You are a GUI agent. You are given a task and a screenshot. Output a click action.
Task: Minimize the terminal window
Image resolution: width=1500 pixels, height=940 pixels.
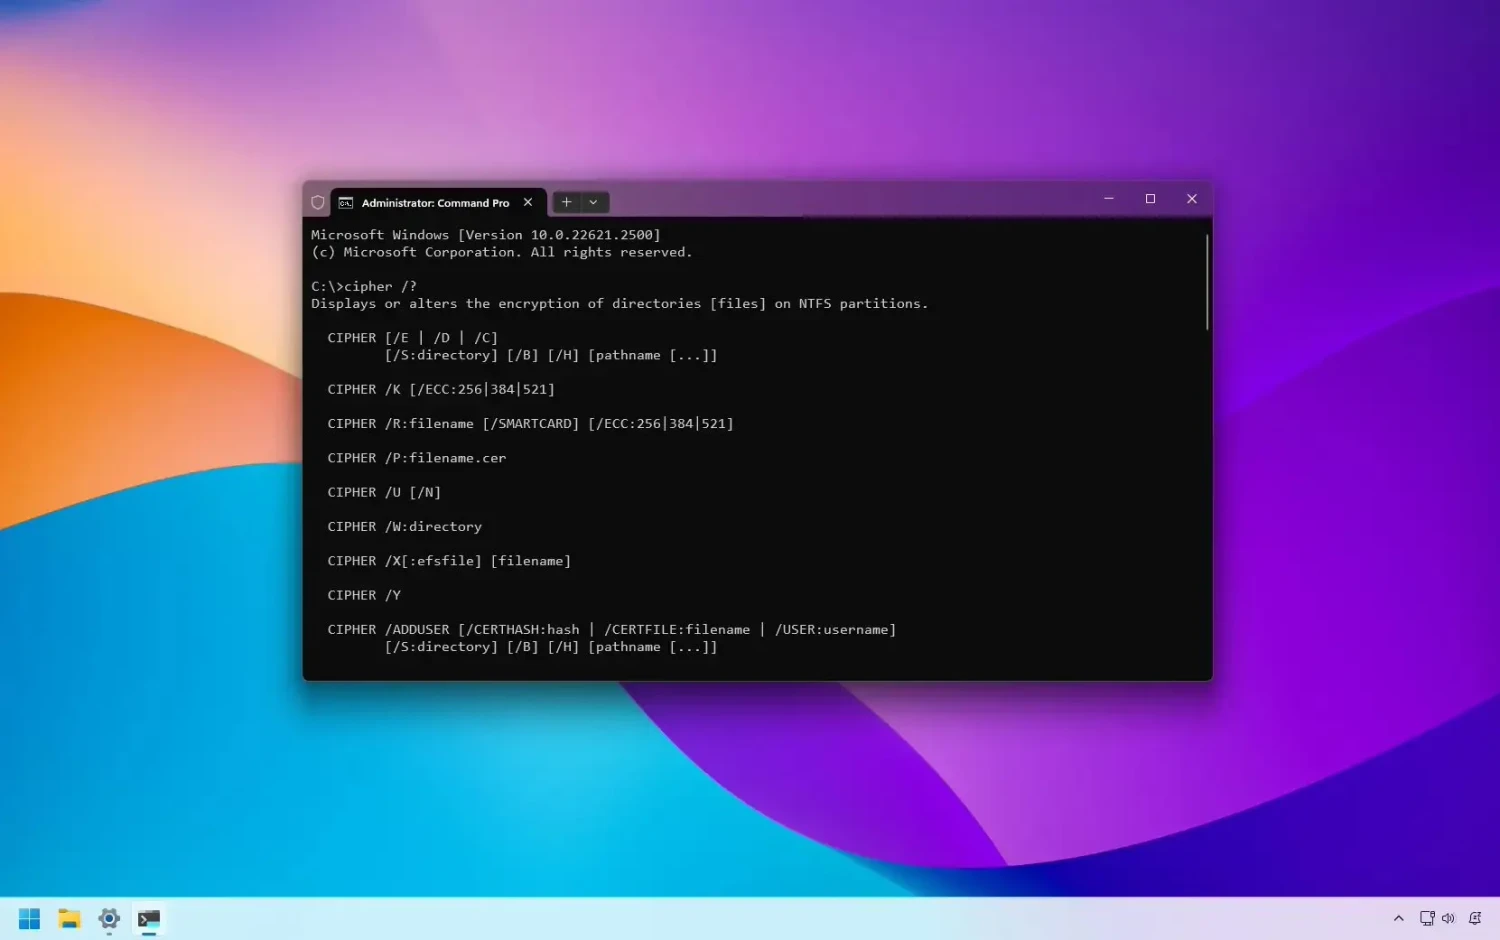click(x=1109, y=199)
